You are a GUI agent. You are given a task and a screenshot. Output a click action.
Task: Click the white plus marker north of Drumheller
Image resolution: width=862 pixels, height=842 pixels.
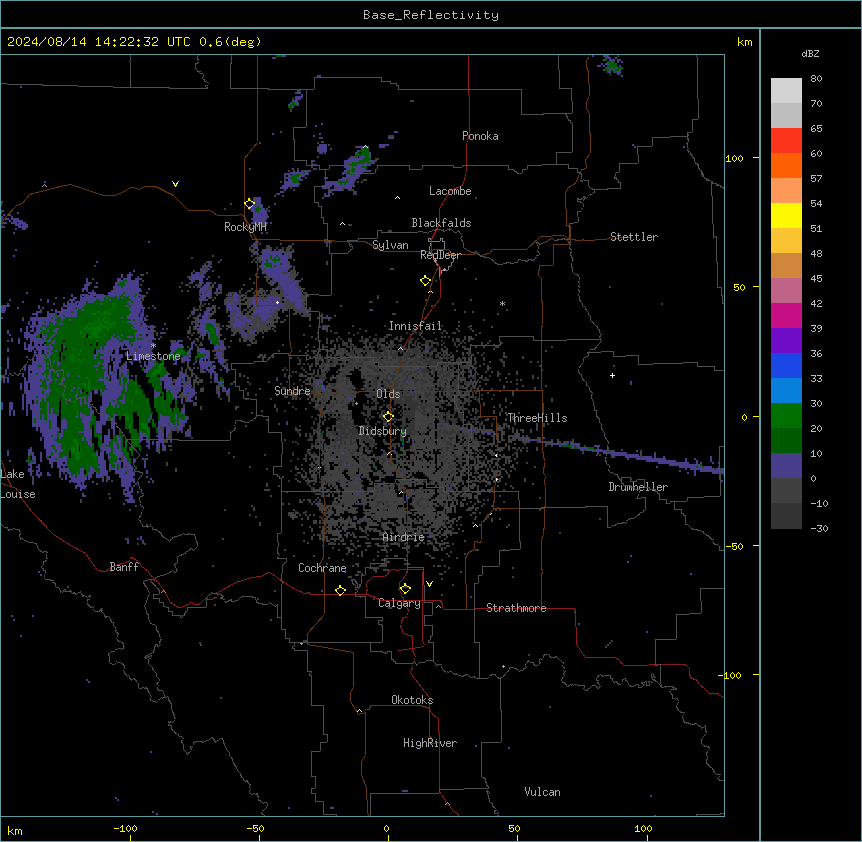coord(612,375)
